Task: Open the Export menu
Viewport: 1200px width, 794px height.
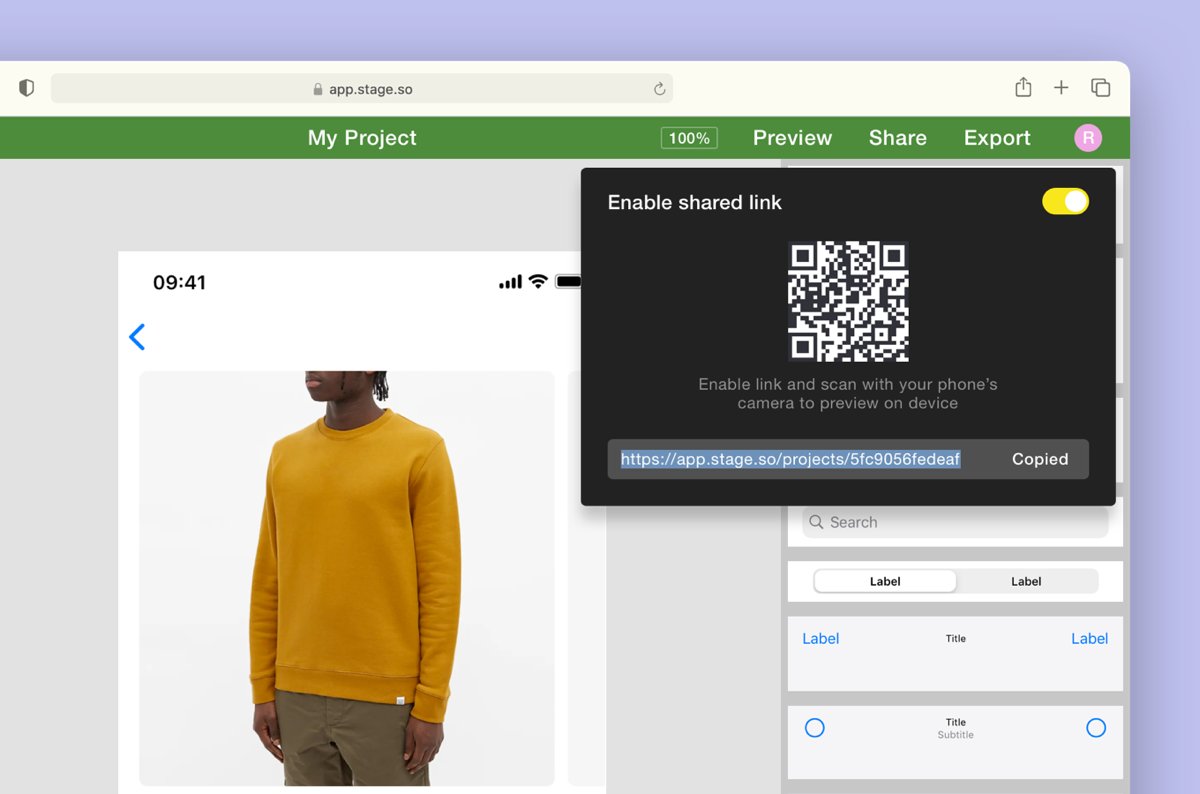Action: click(x=997, y=137)
